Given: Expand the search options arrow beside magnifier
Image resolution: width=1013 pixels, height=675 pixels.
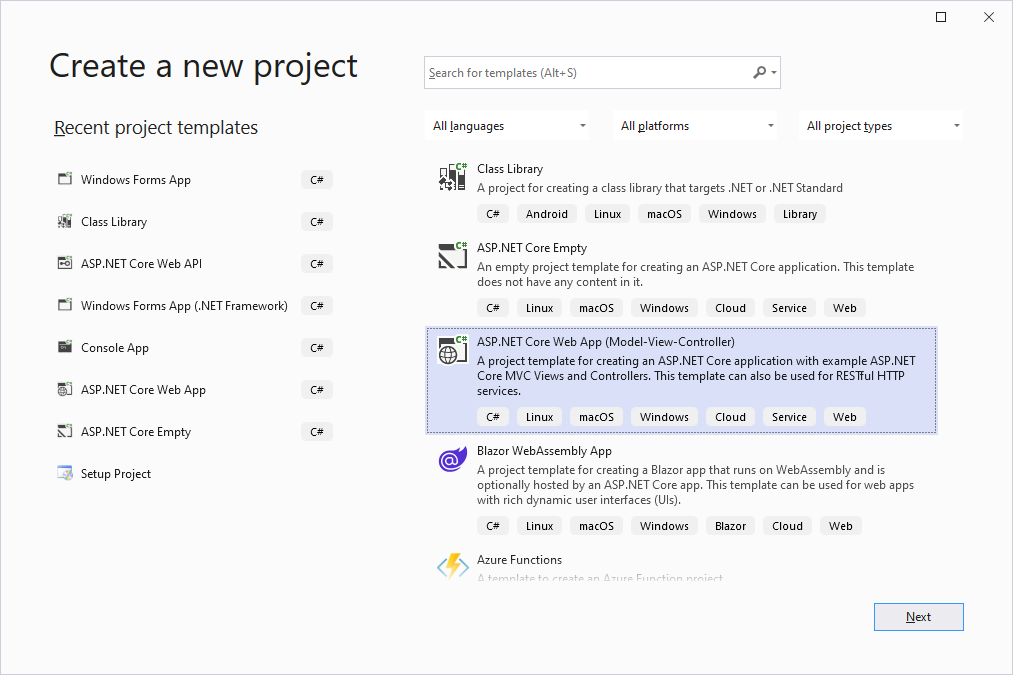Looking at the screenshot, I should tap(773, 73).
